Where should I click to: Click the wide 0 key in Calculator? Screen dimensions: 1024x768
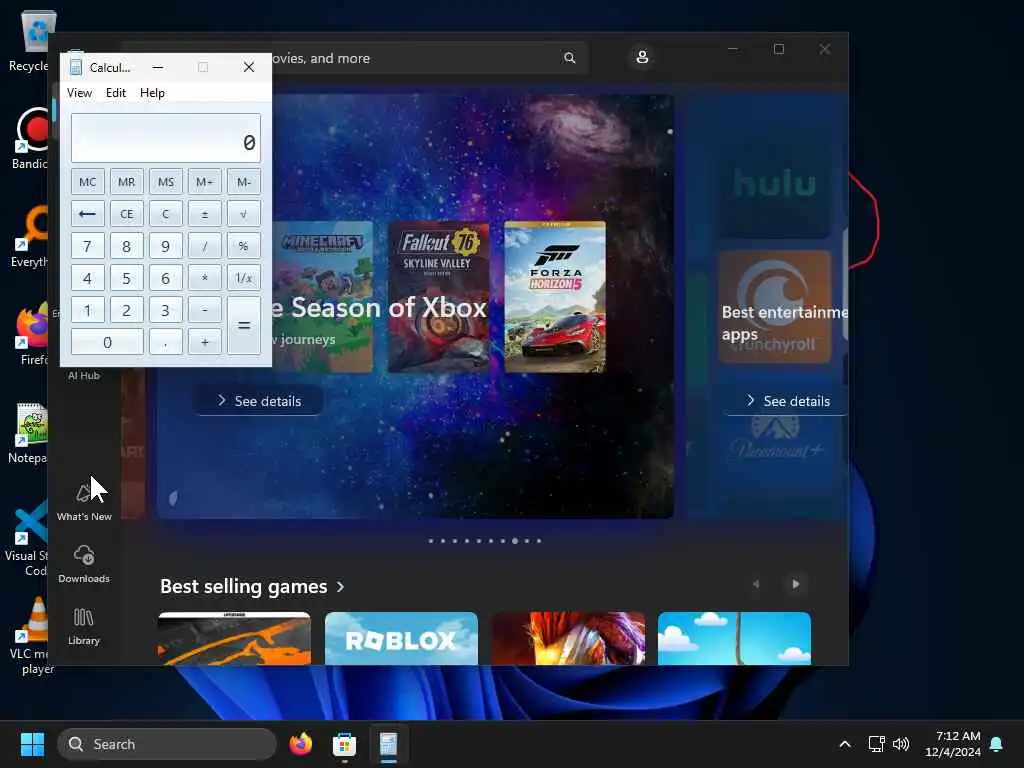[x=107, y=342]
